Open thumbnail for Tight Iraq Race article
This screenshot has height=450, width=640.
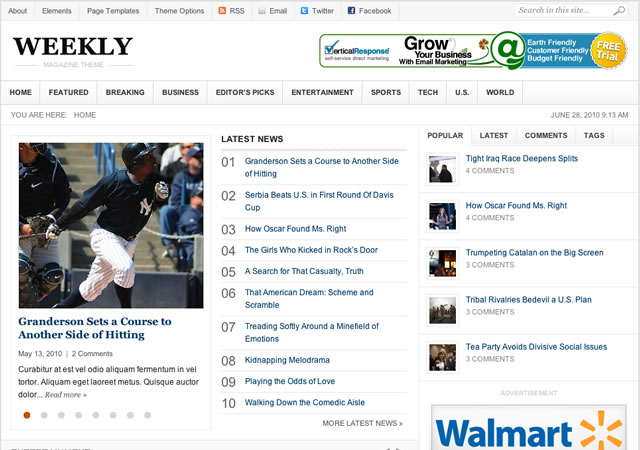pyautogui.click(x=442, y=169)
